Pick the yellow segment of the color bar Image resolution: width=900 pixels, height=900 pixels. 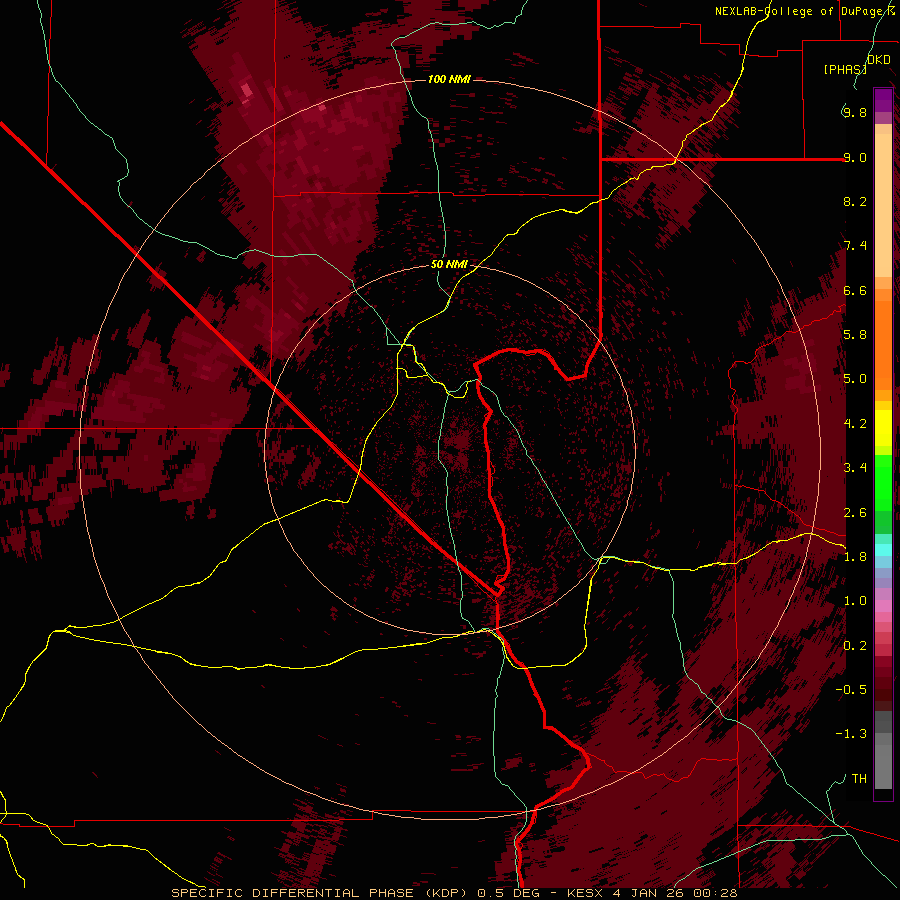[883, 428]
